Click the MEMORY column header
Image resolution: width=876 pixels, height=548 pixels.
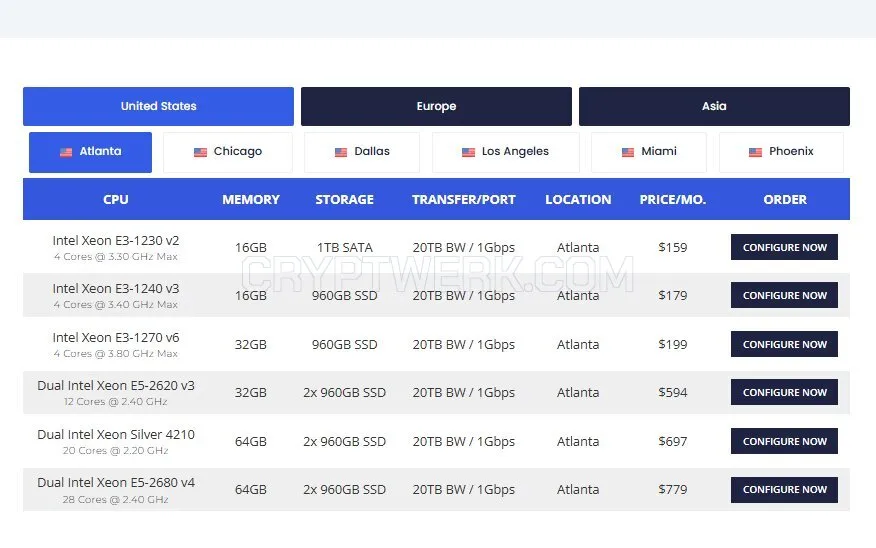coord(251,199)
